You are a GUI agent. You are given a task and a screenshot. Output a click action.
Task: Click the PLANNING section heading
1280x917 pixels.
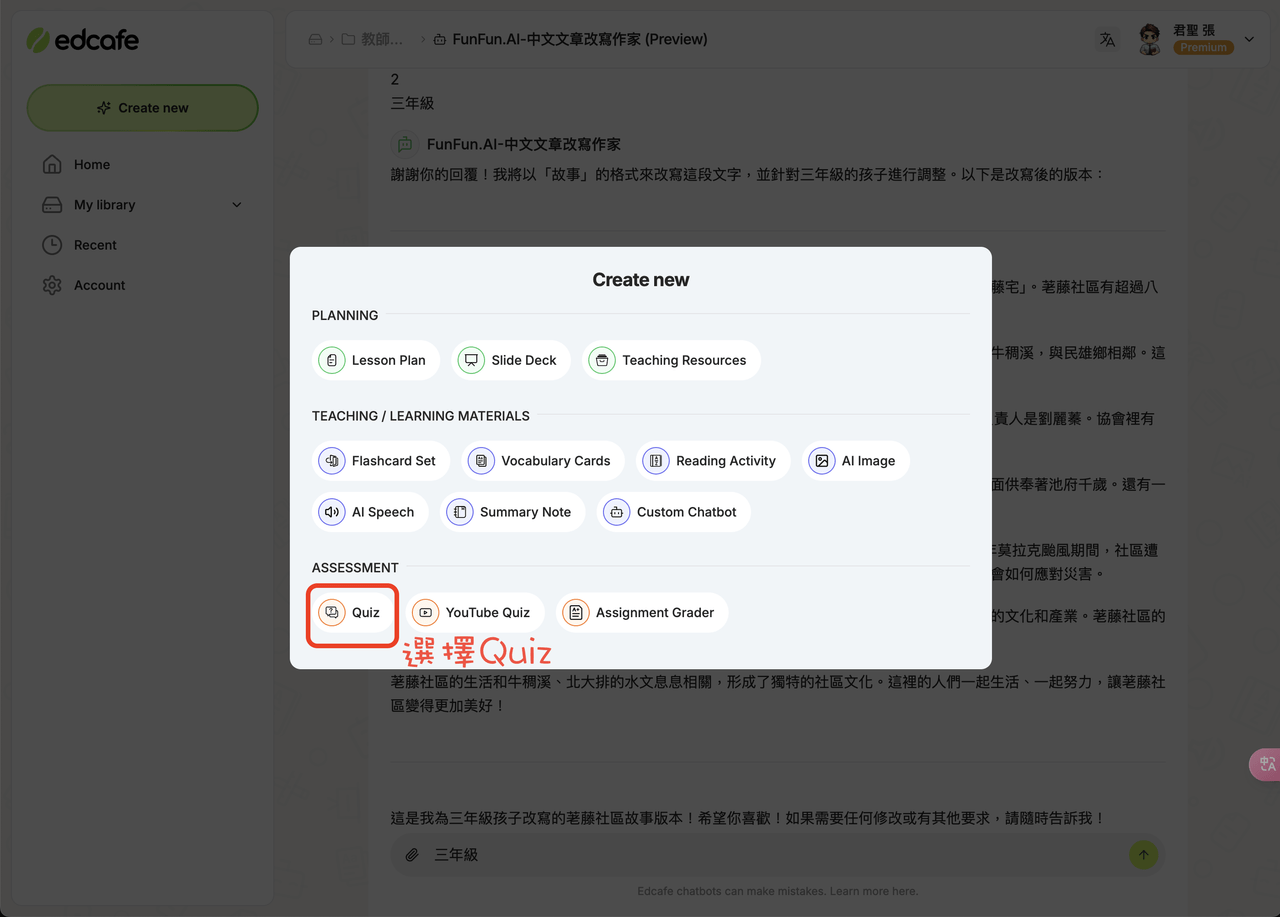(x=345, y=315)
